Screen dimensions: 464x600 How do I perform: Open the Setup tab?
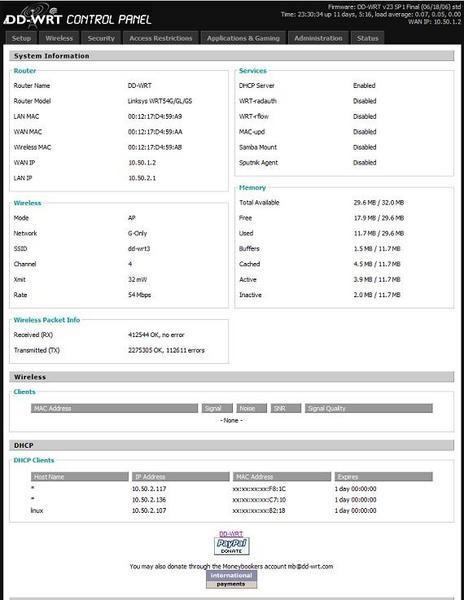[21, 38]
